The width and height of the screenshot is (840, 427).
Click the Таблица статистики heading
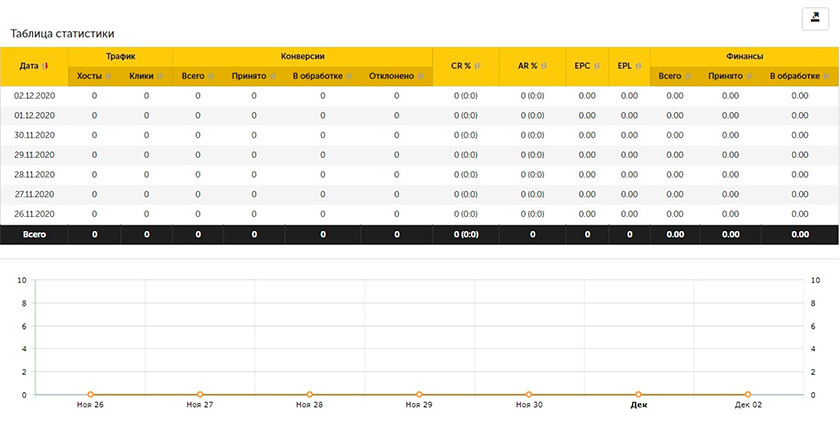(62, 34)
